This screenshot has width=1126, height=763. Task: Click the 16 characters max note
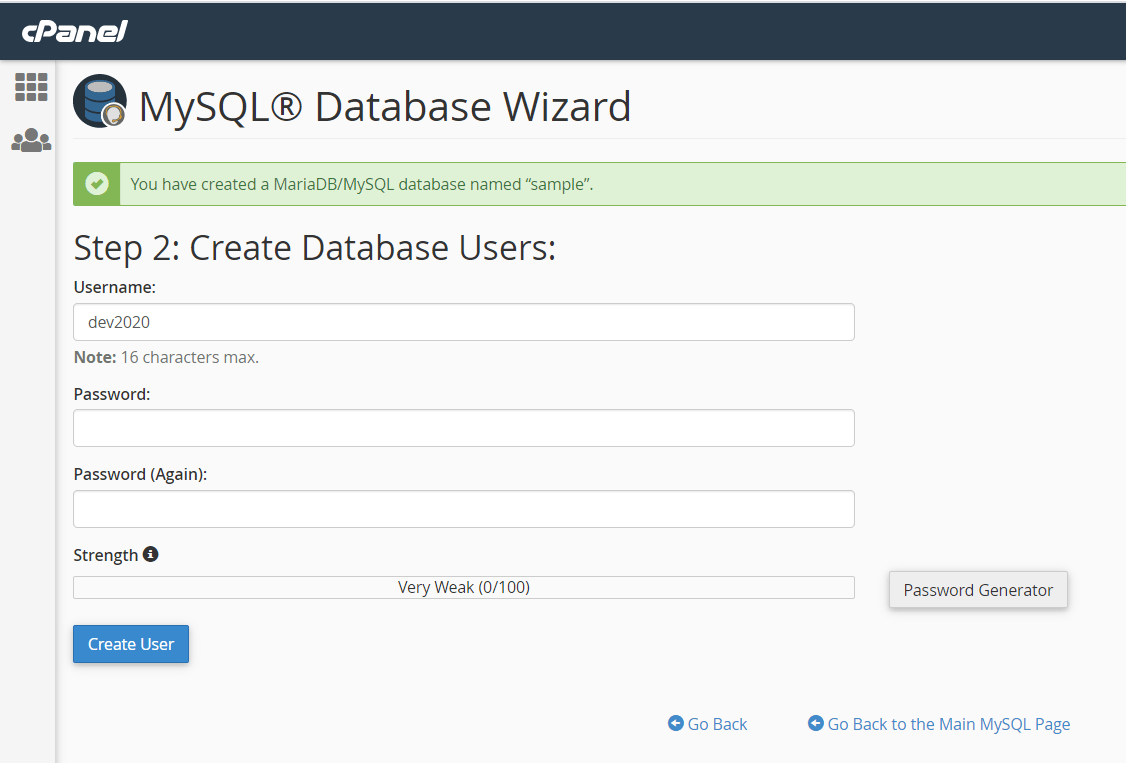pos(166,357)
